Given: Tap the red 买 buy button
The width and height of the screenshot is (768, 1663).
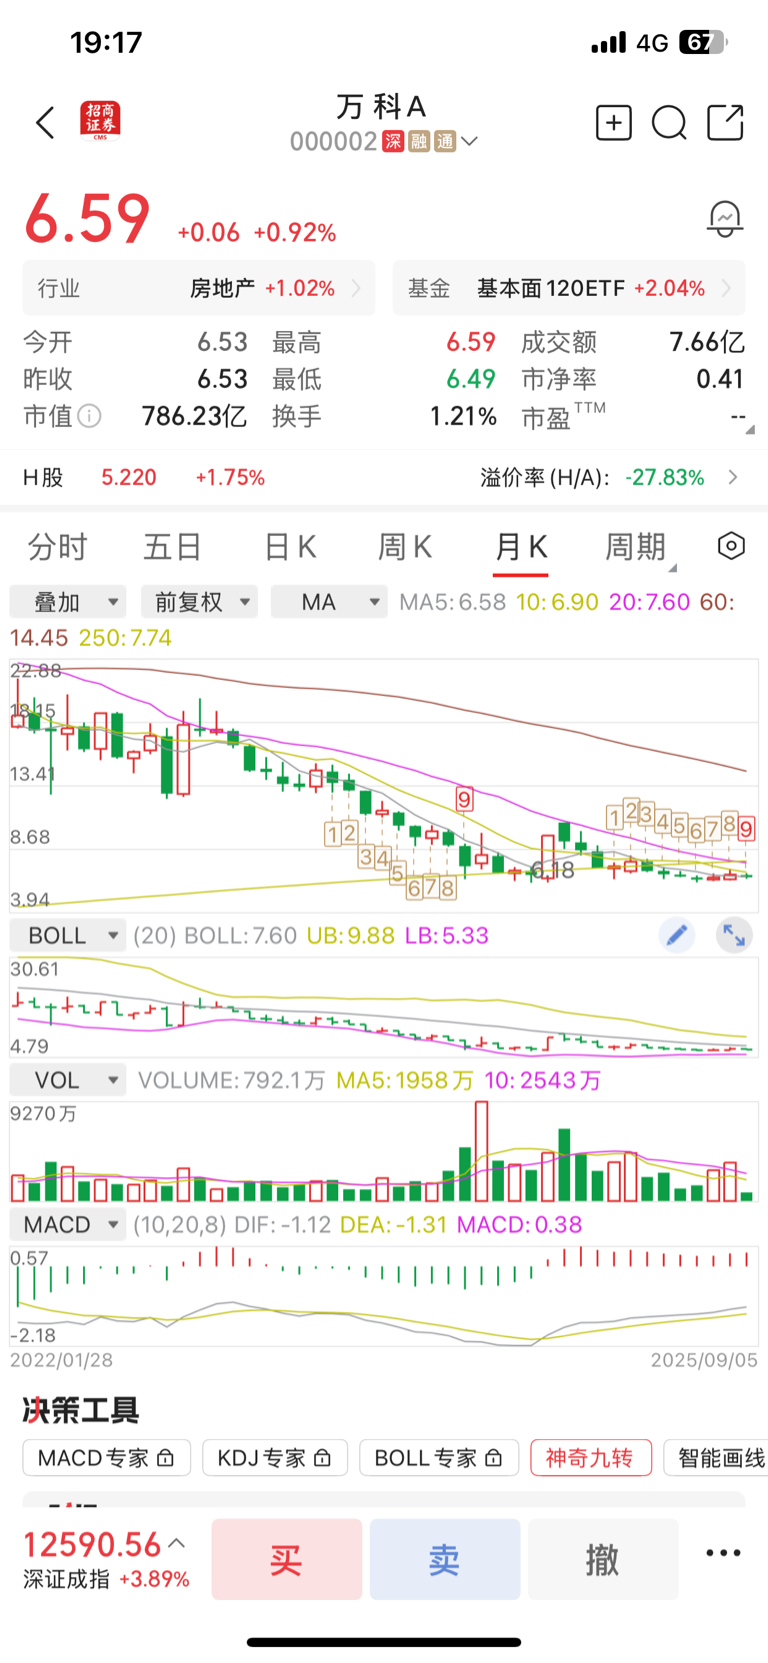Looking at the screenshot, I should coord(287,1559).
